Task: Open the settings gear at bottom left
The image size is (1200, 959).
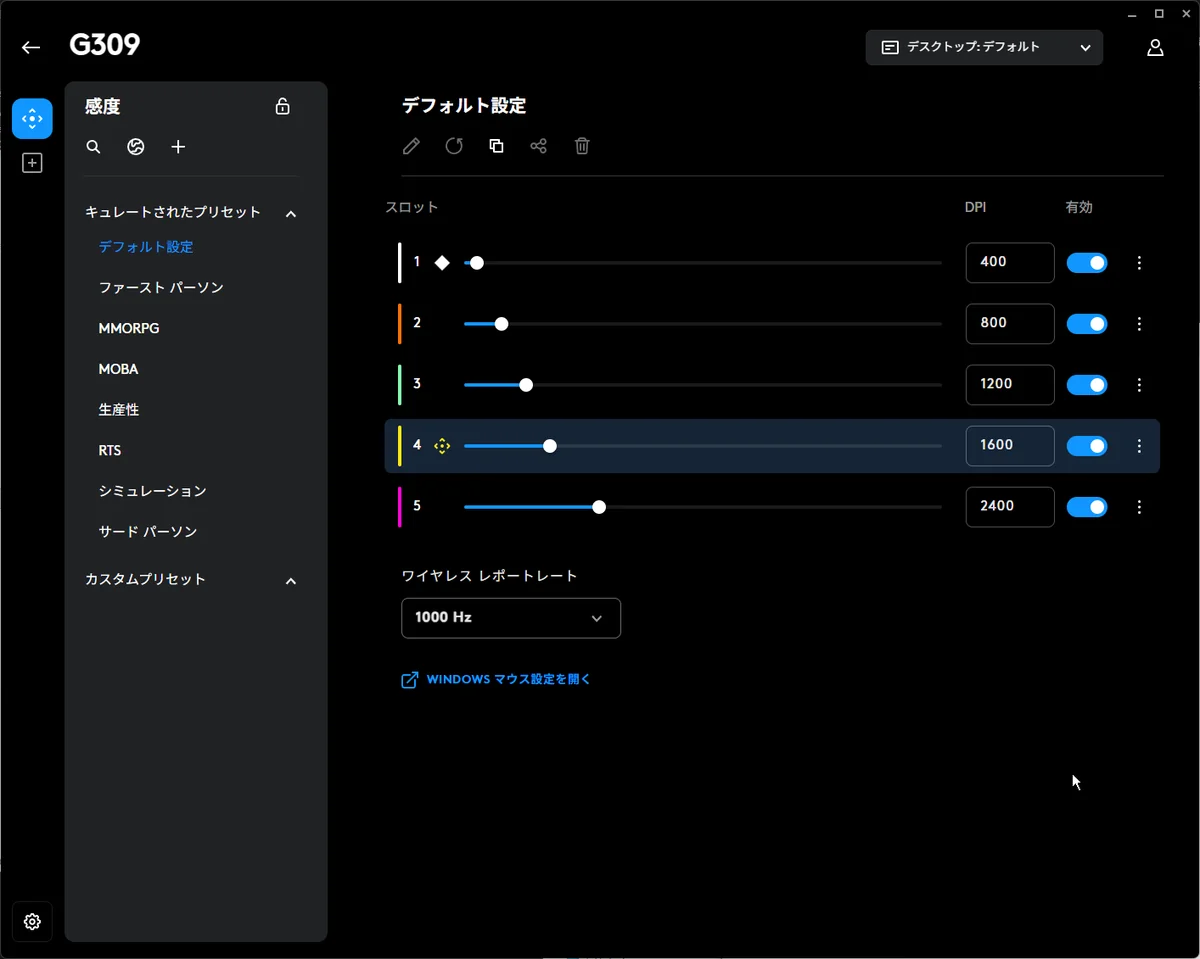Action: coord(32,921)
